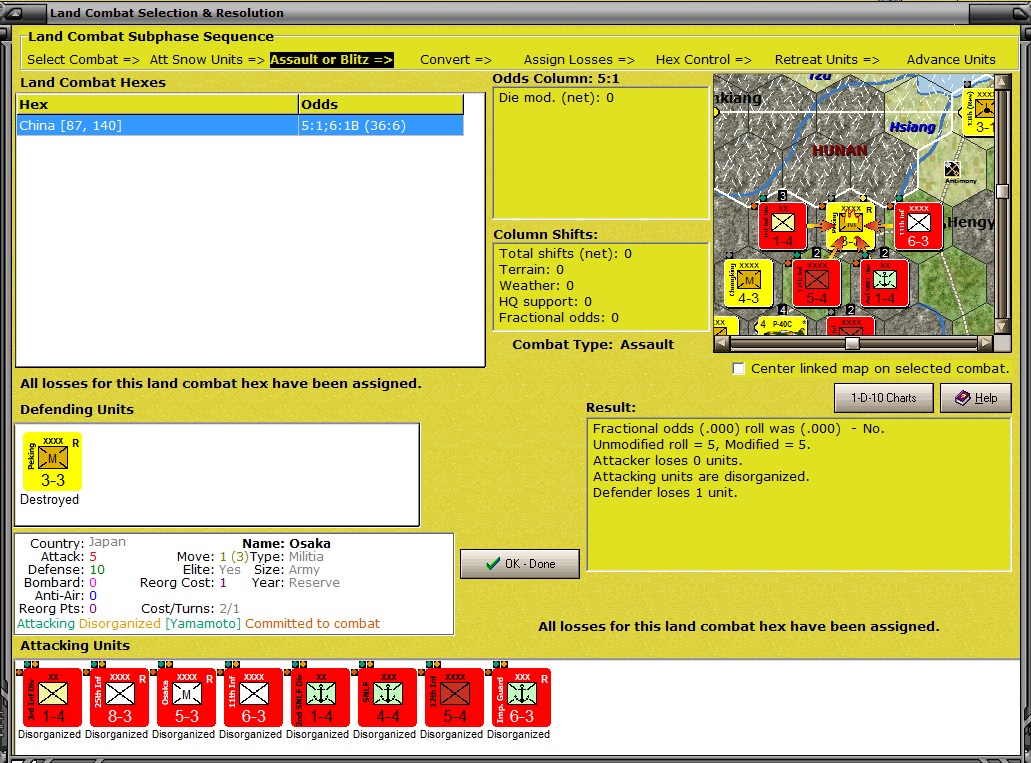Click the Chungking 4-3 militia counter on map
The image size is (1031, 763).
[748, 283]
